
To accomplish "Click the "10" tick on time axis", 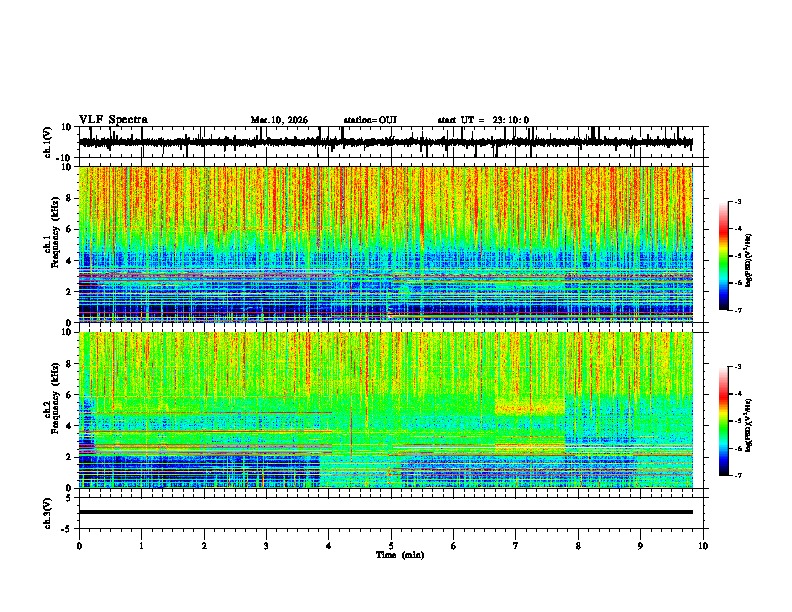I will [703, 546].
